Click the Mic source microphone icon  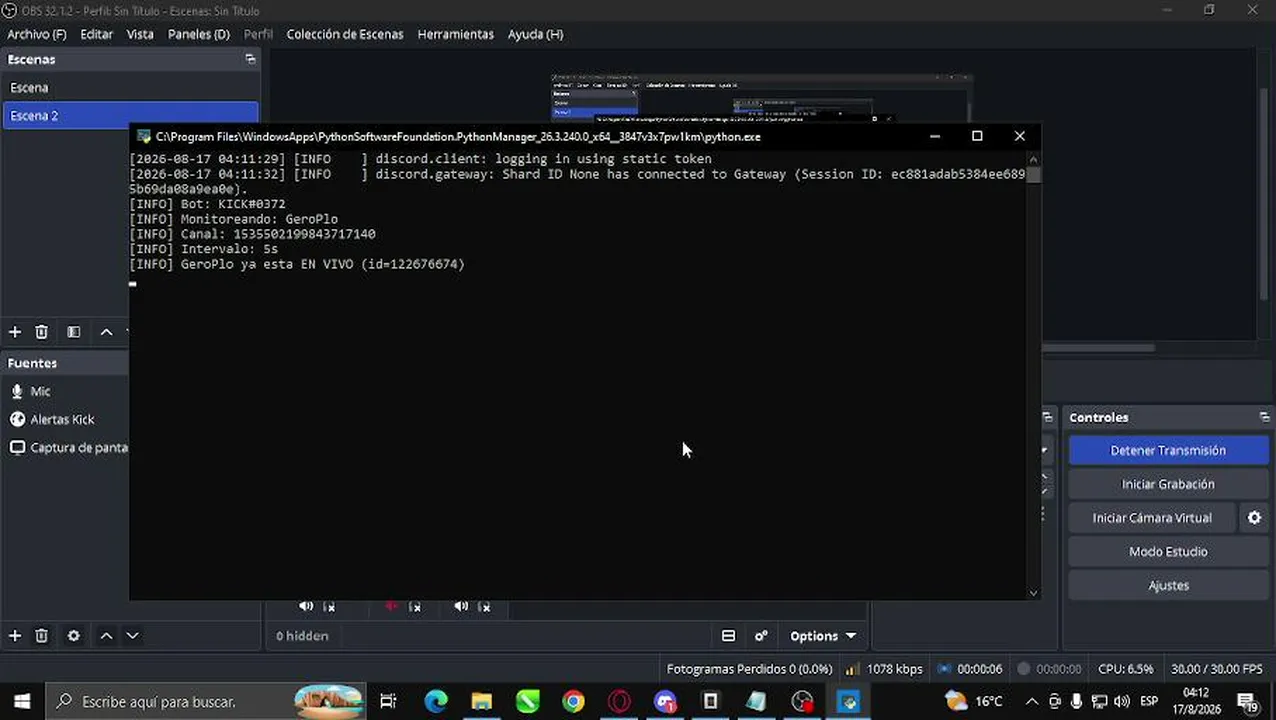17,392
